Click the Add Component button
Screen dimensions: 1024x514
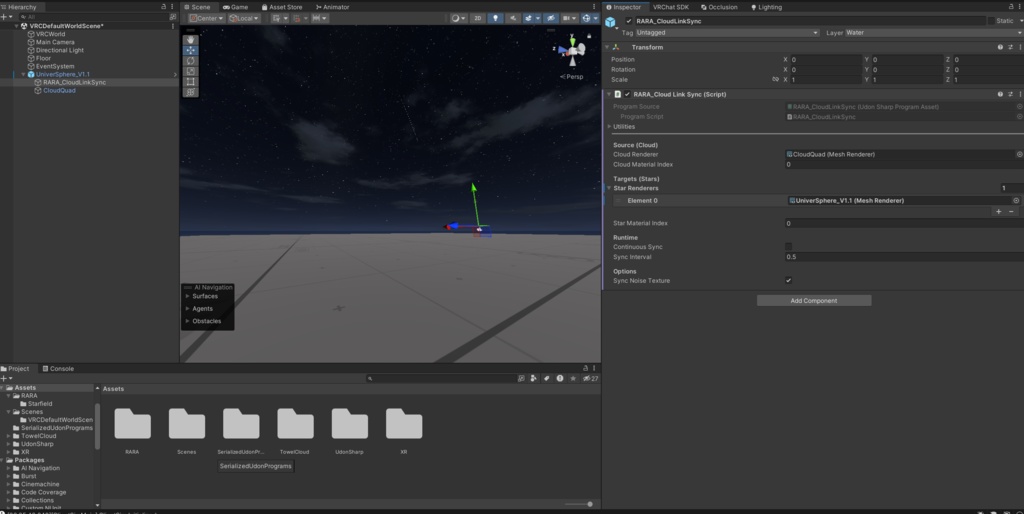click(814, 300)
